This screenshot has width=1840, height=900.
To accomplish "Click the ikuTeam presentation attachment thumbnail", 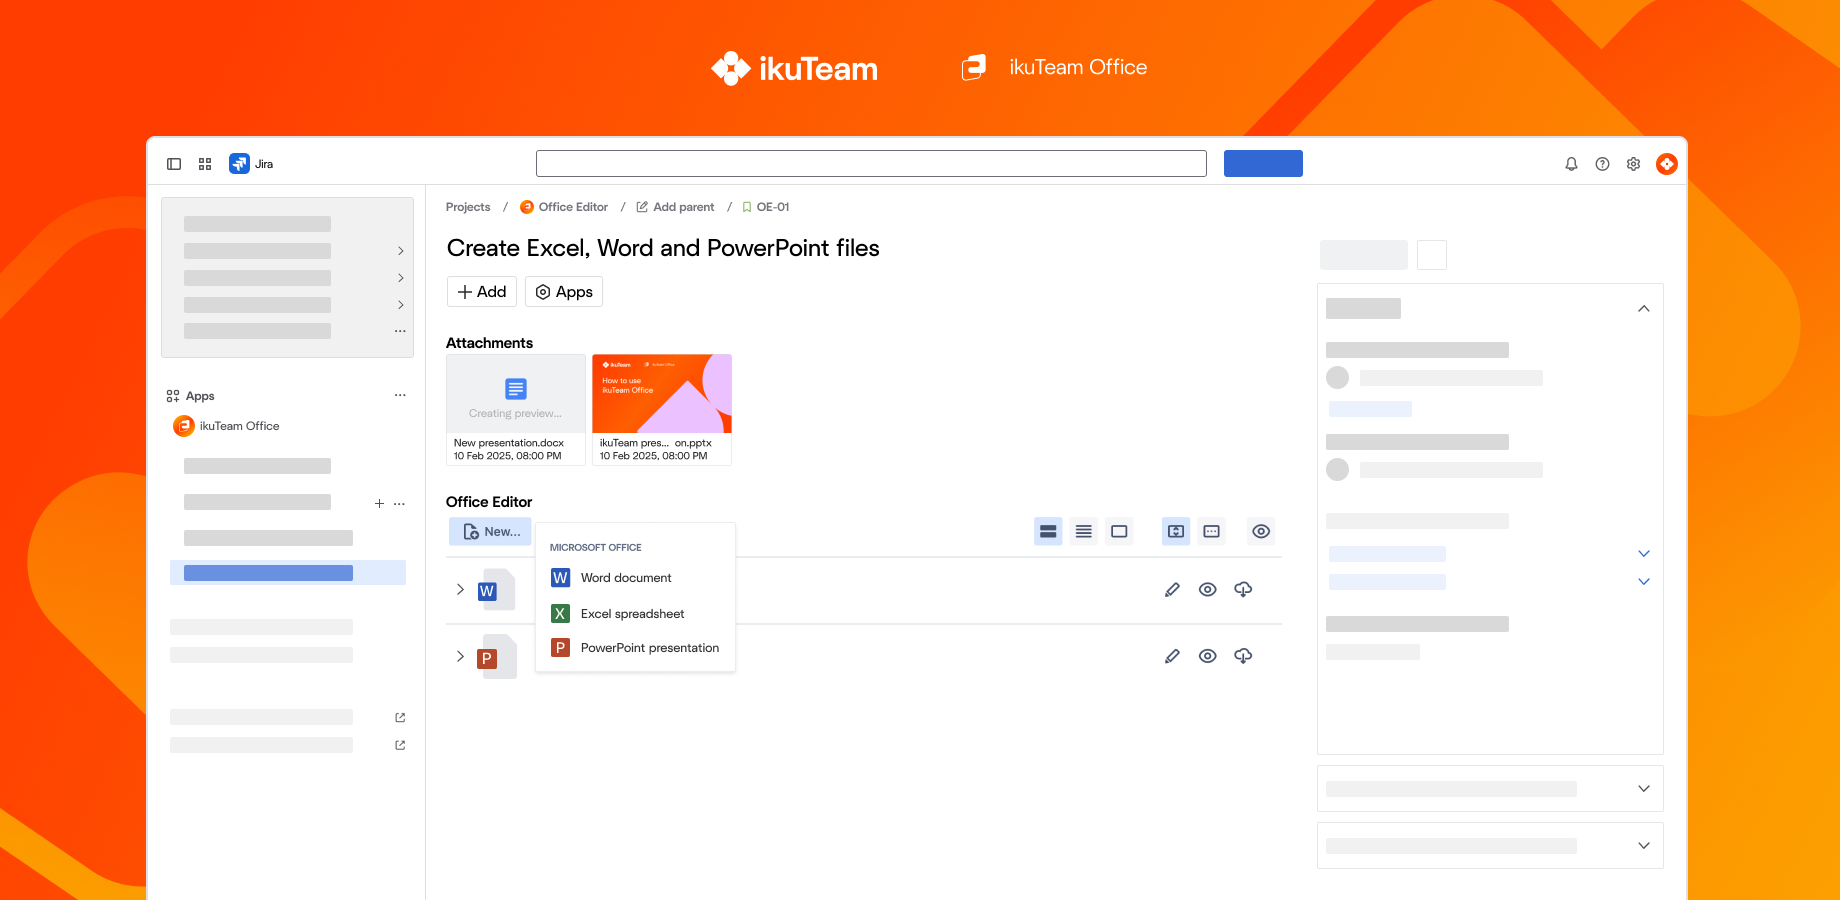I will click(x=661, y=393).
